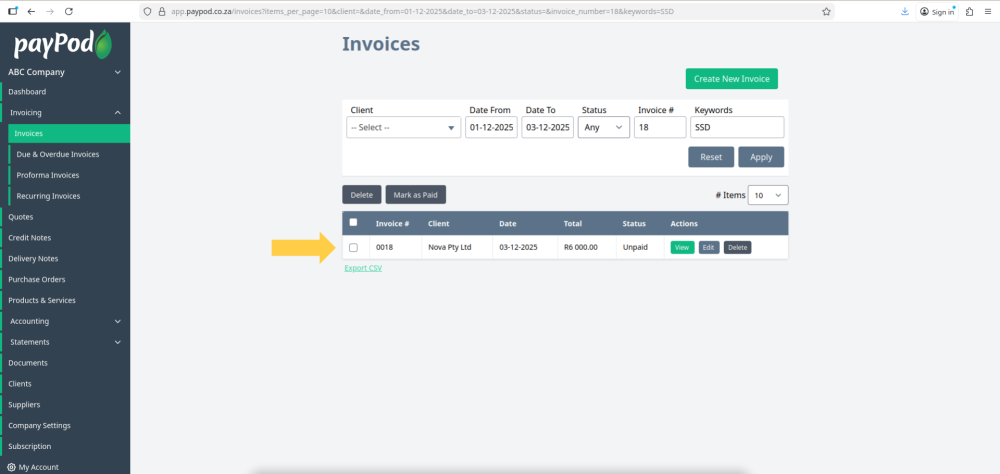Open Suppliers in the sidebar
This screenshot has width=1000, height=474.
pos(24,404)
